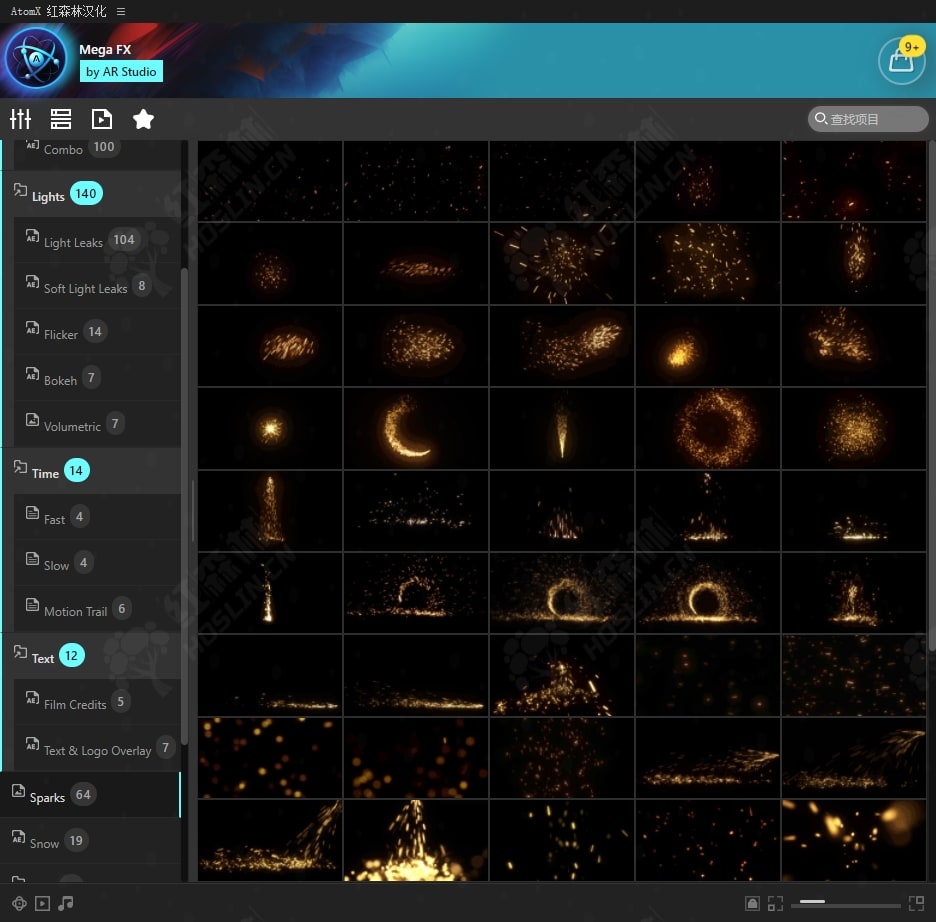Click the Bokeh AE file icon
The image size is (936, 922).
coord(32,374)
